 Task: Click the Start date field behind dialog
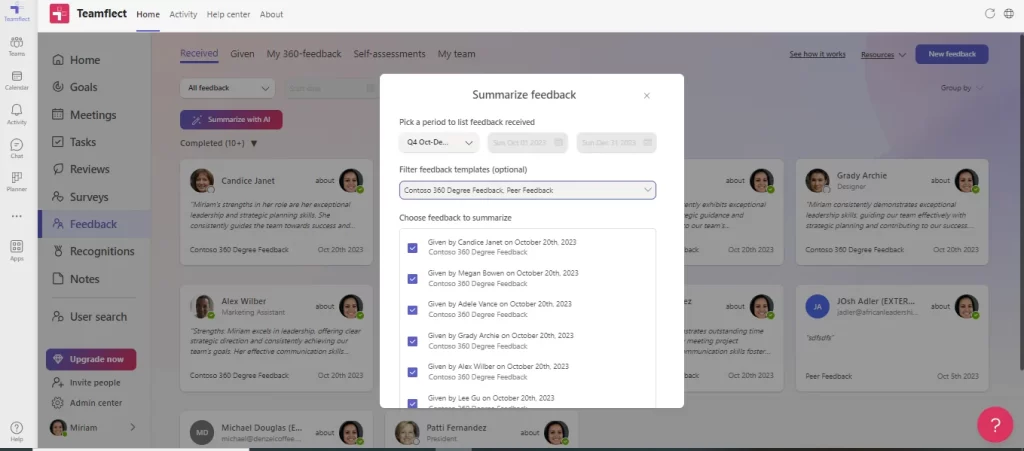coord(332,88)
